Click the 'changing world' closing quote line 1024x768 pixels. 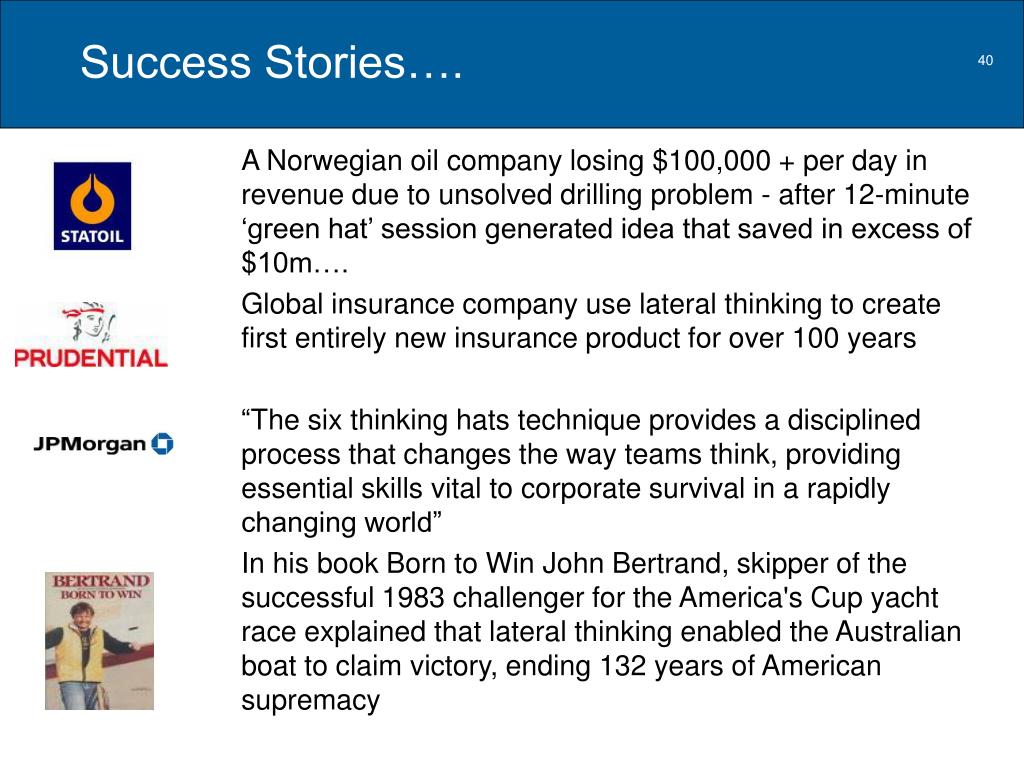tap(342, 522)
